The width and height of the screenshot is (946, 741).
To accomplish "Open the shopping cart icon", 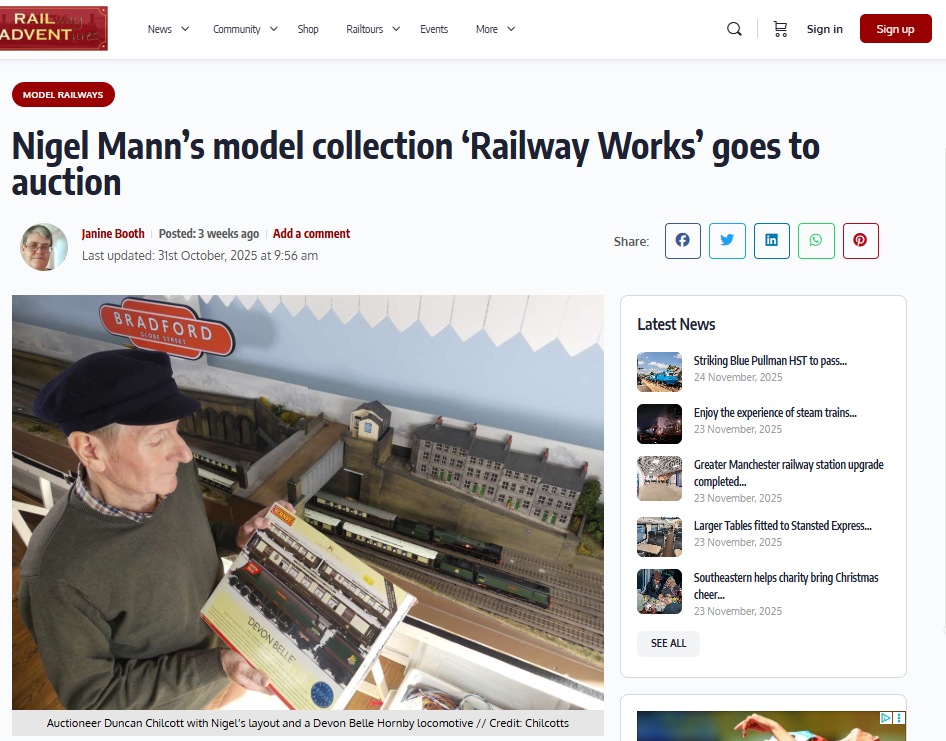I will coord(780,29).
